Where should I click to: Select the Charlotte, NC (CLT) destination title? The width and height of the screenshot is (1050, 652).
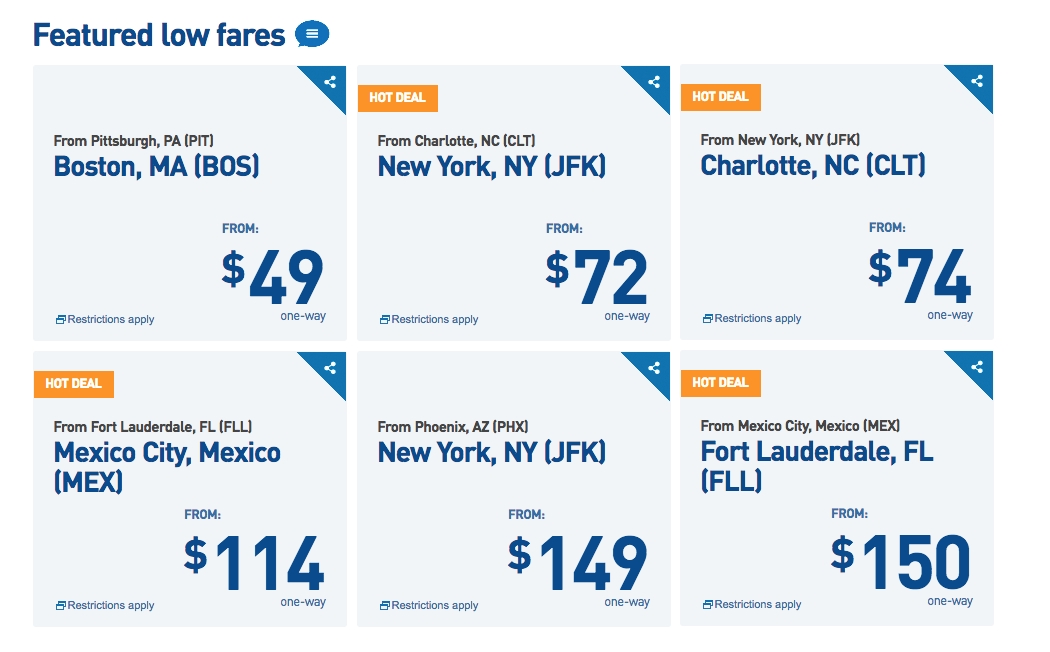click(813, 165)
